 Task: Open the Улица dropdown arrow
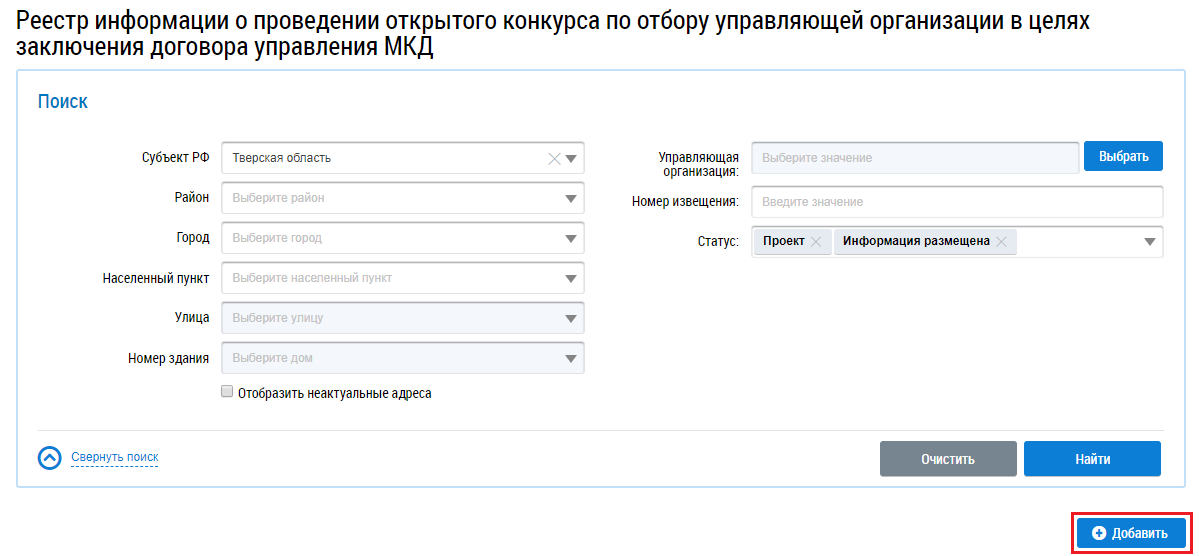coord(571,318)
